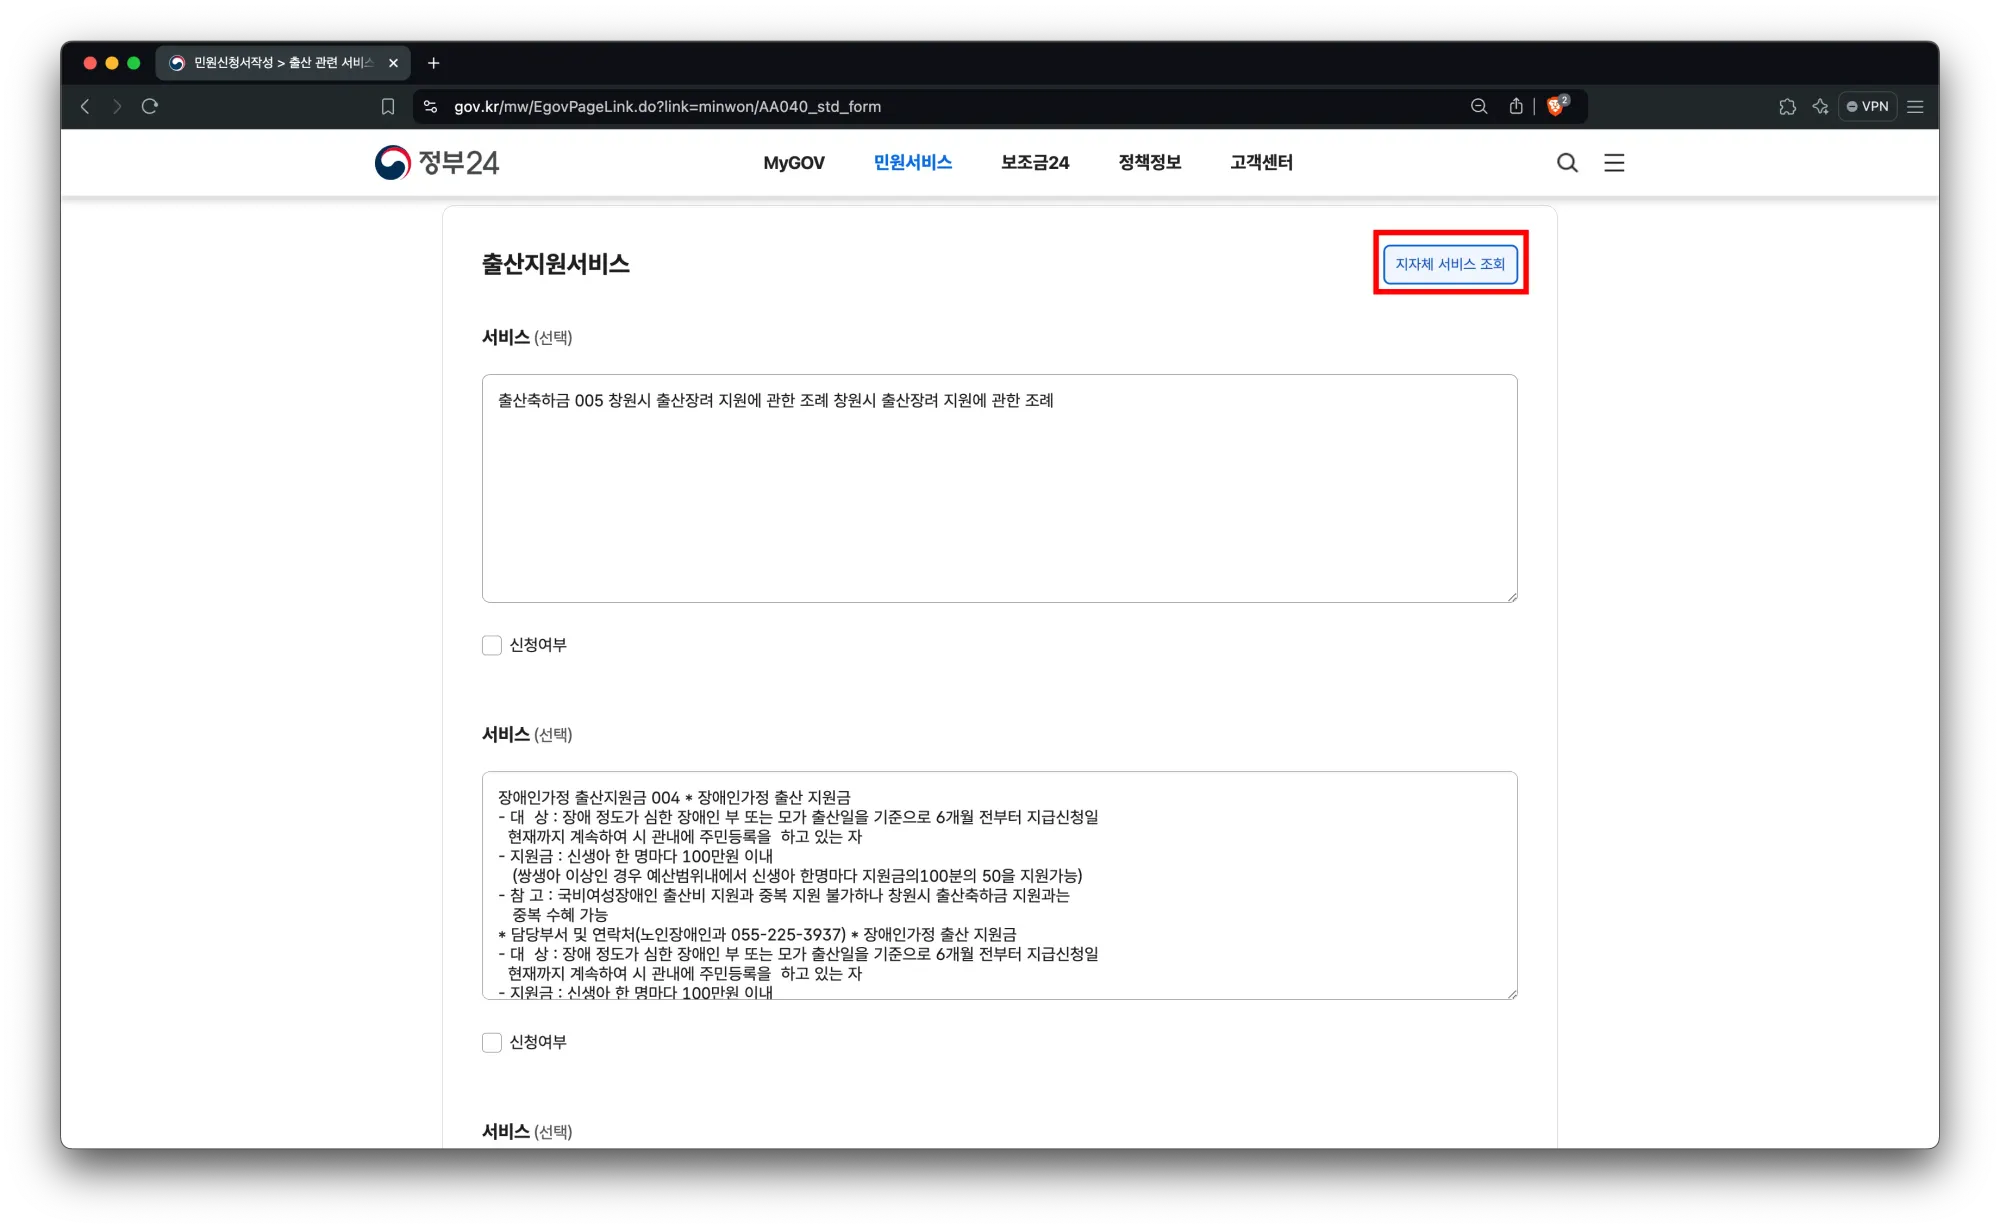Click the resize handle of 출산축하금 text area

(x=1511, y=596)
